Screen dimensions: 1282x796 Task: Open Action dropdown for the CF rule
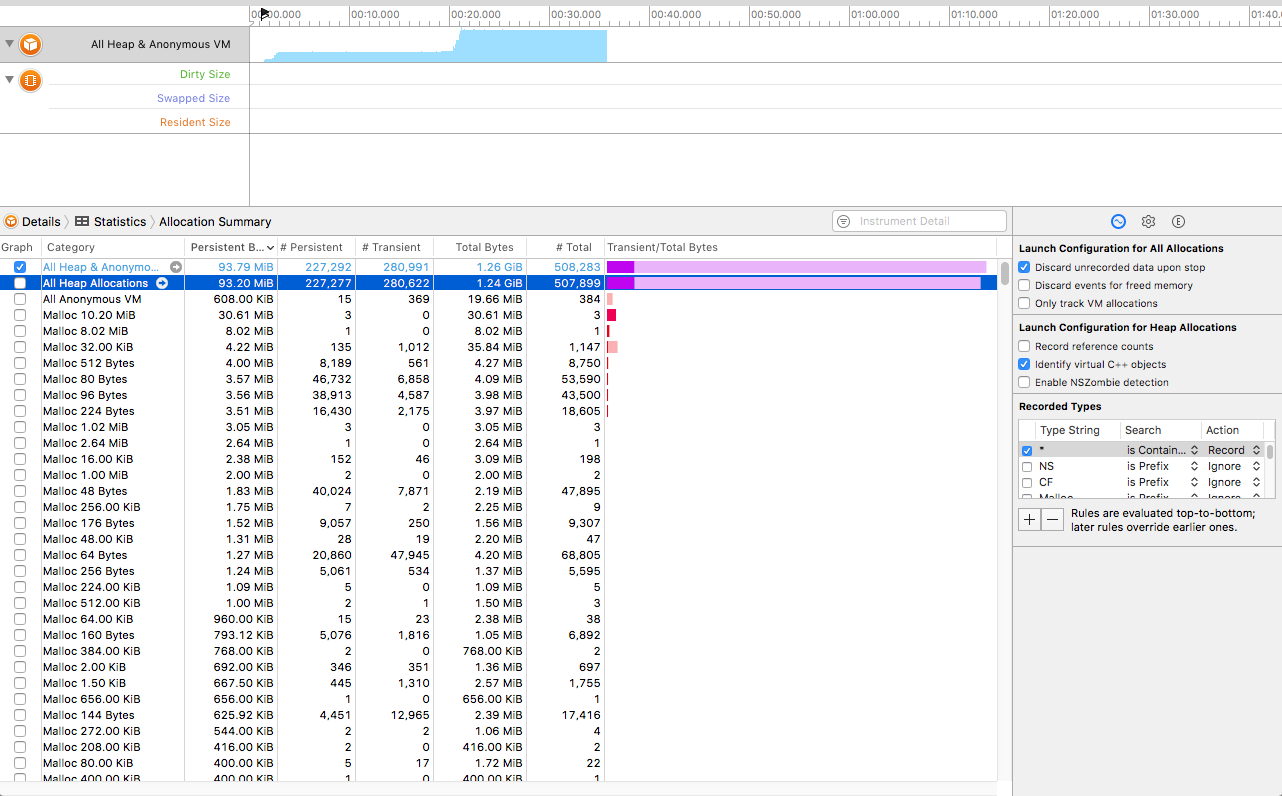[1233, 482]
